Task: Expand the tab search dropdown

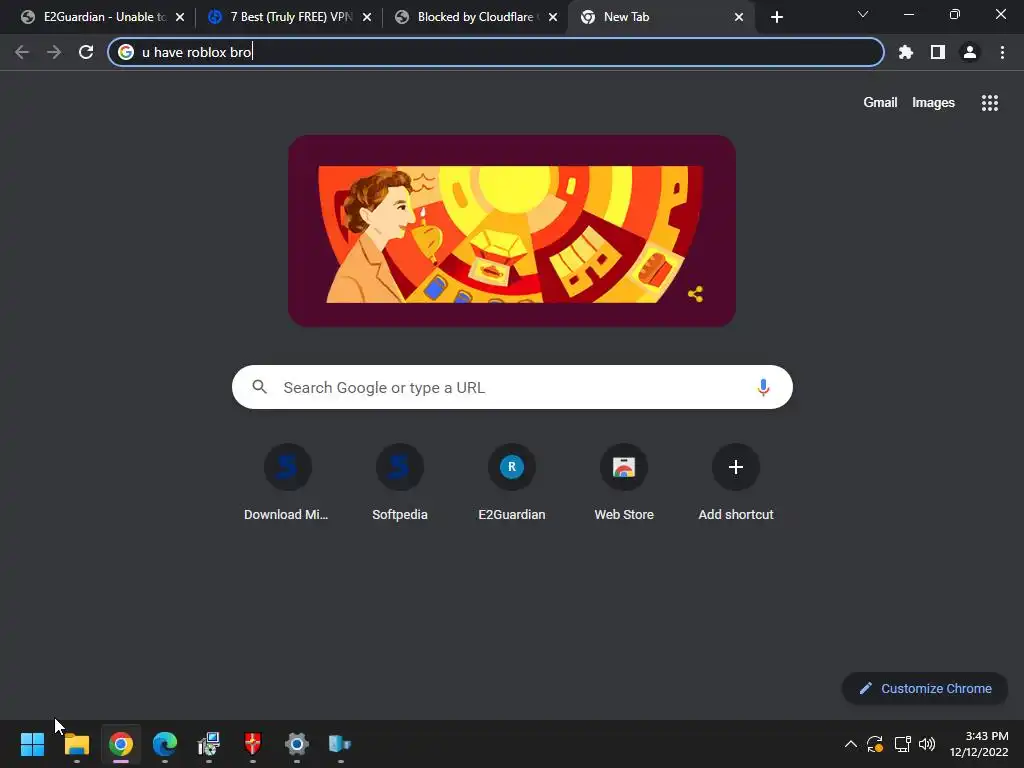Action: (x=863, y=14)
